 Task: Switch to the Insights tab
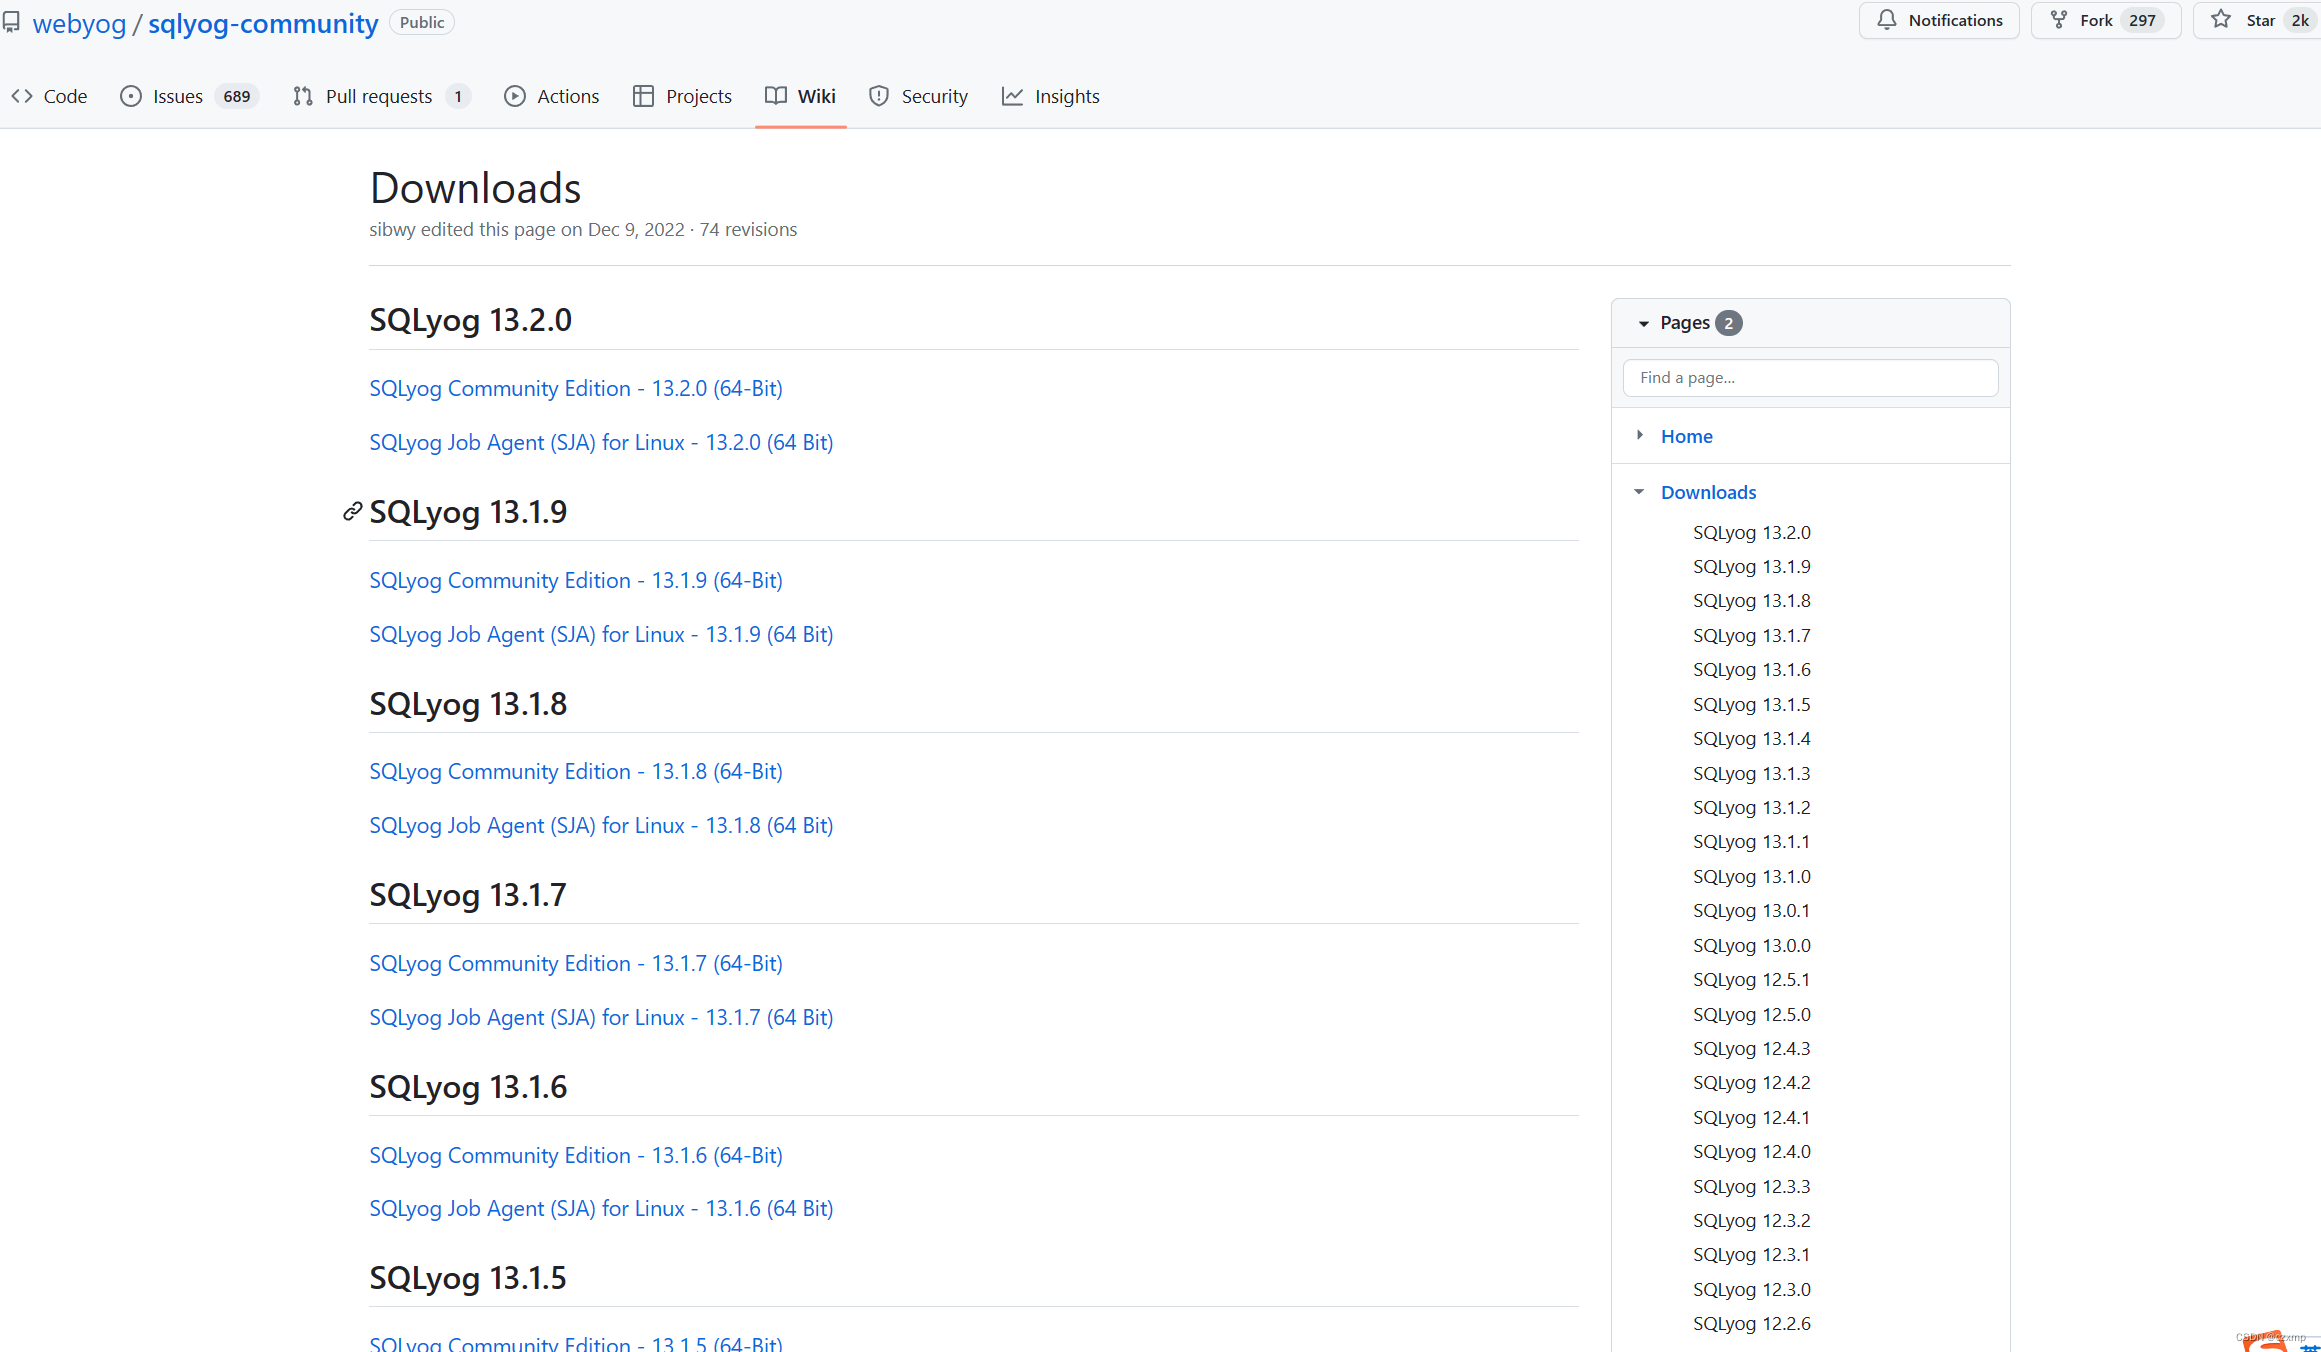coord(1066,96)
